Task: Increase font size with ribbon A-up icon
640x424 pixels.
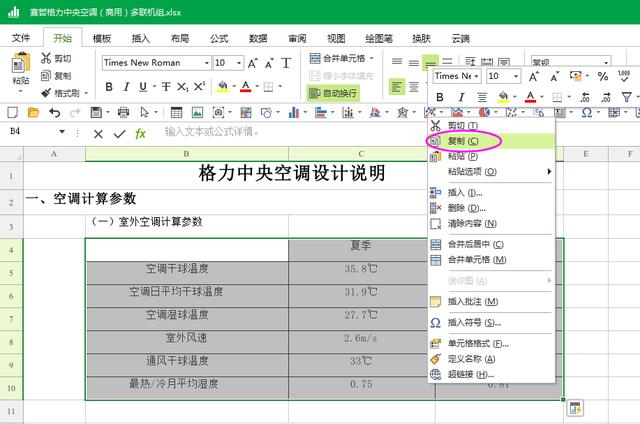Action: pyautogui.click(x=253, y=63)
